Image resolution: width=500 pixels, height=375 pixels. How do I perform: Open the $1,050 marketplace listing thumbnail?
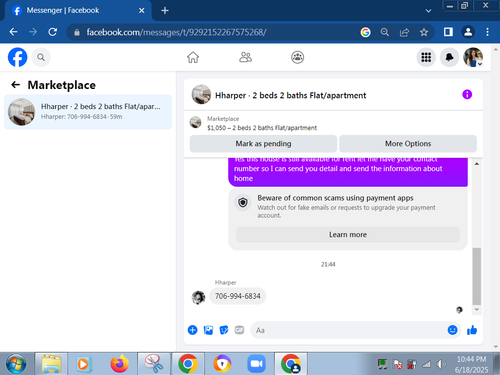coord(195,122)
